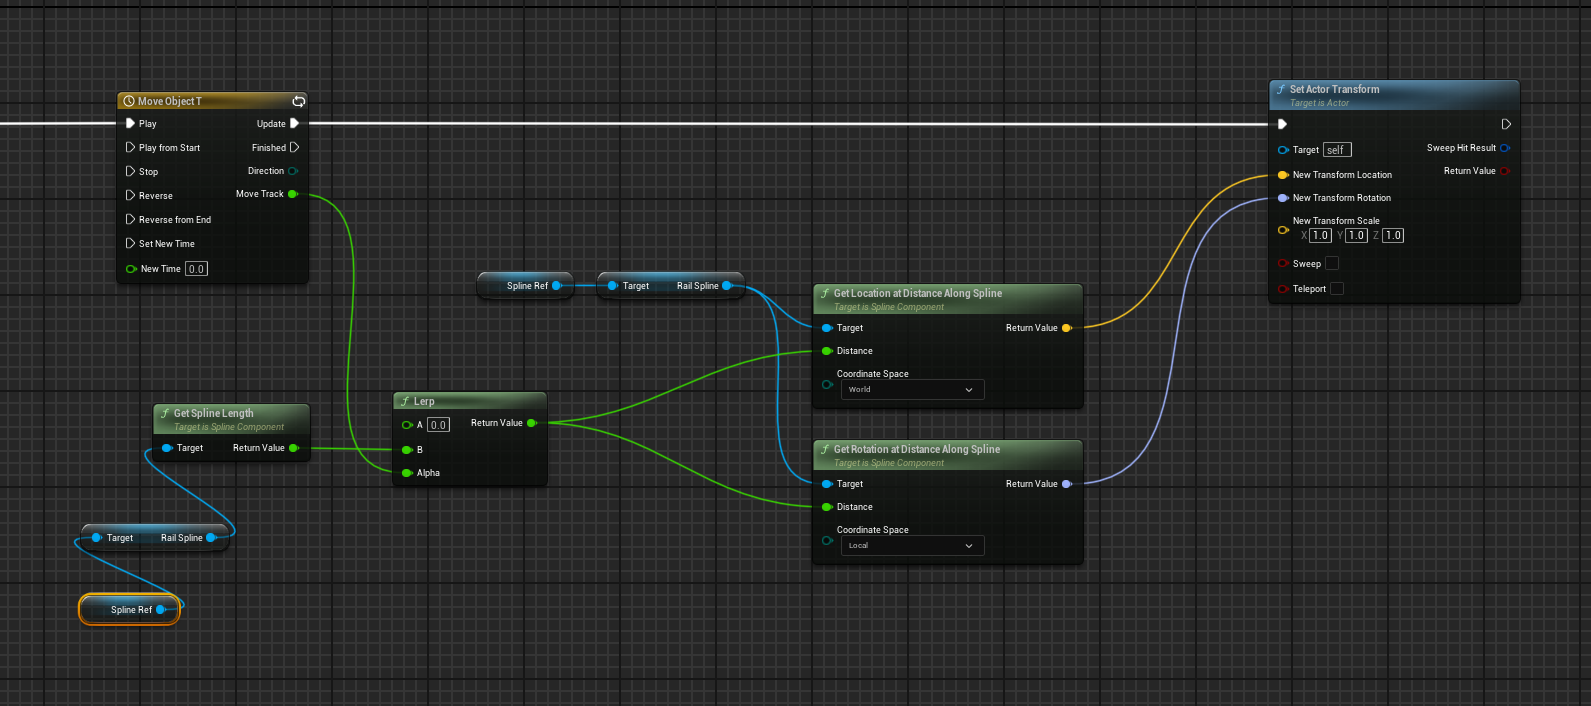Image resolution: width=1591 pixels, height=706 pixels.
Task: Click Get Rotation node Return Value pin
Action: (x=1067, y=484)
